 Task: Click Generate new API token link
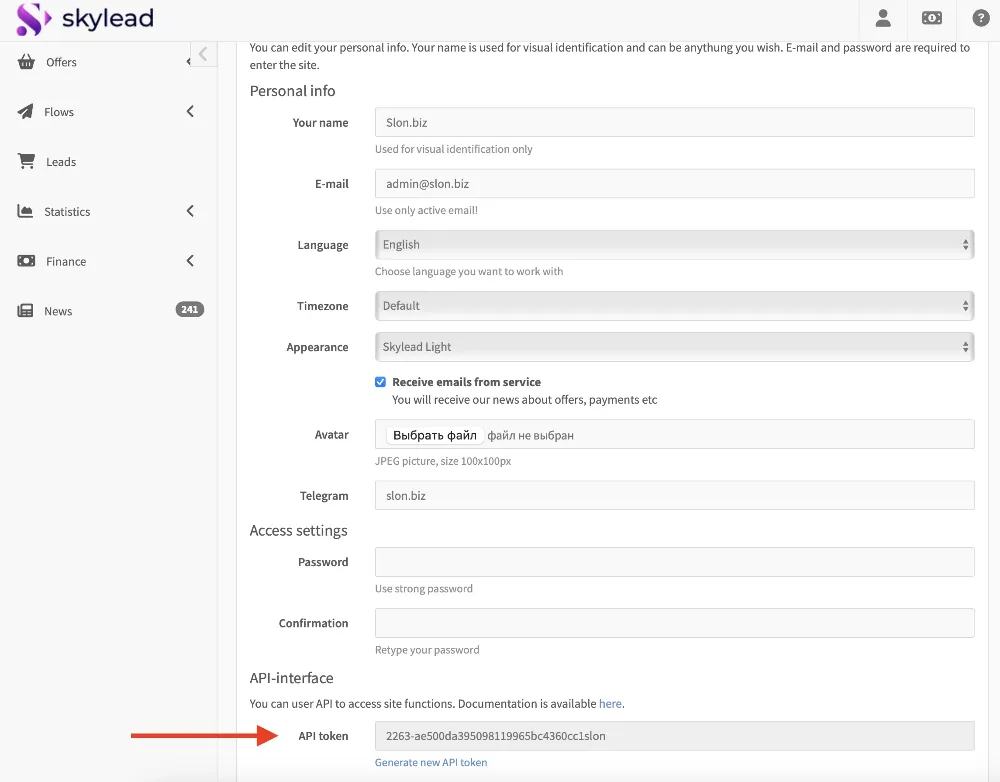pos(430,762)
